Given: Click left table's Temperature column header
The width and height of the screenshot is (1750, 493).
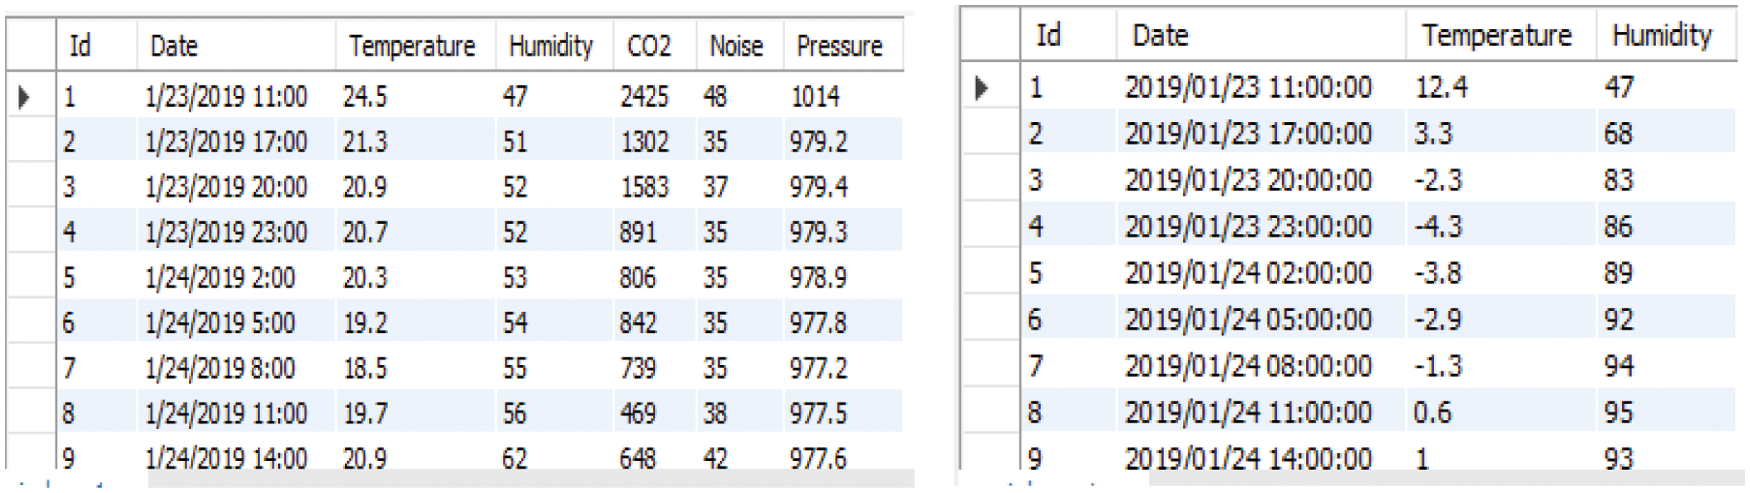Looking at the screenshot, I should tap(411, 46).
